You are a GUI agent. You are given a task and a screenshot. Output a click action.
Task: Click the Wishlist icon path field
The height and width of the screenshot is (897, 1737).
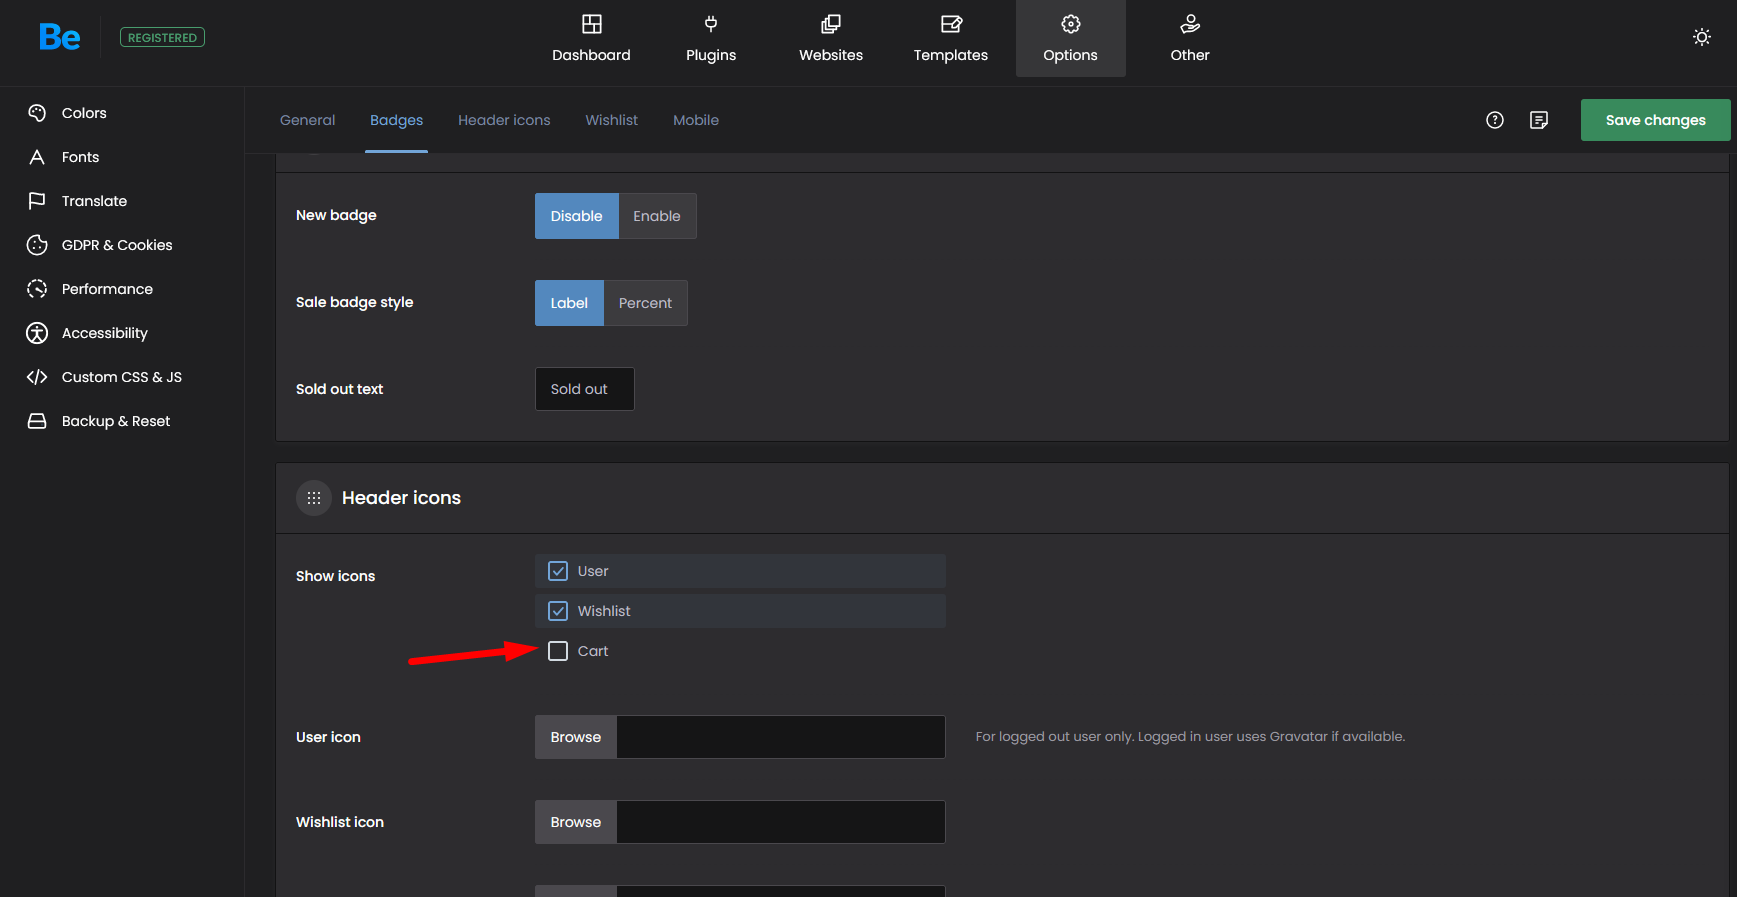(x=781, y=822)
